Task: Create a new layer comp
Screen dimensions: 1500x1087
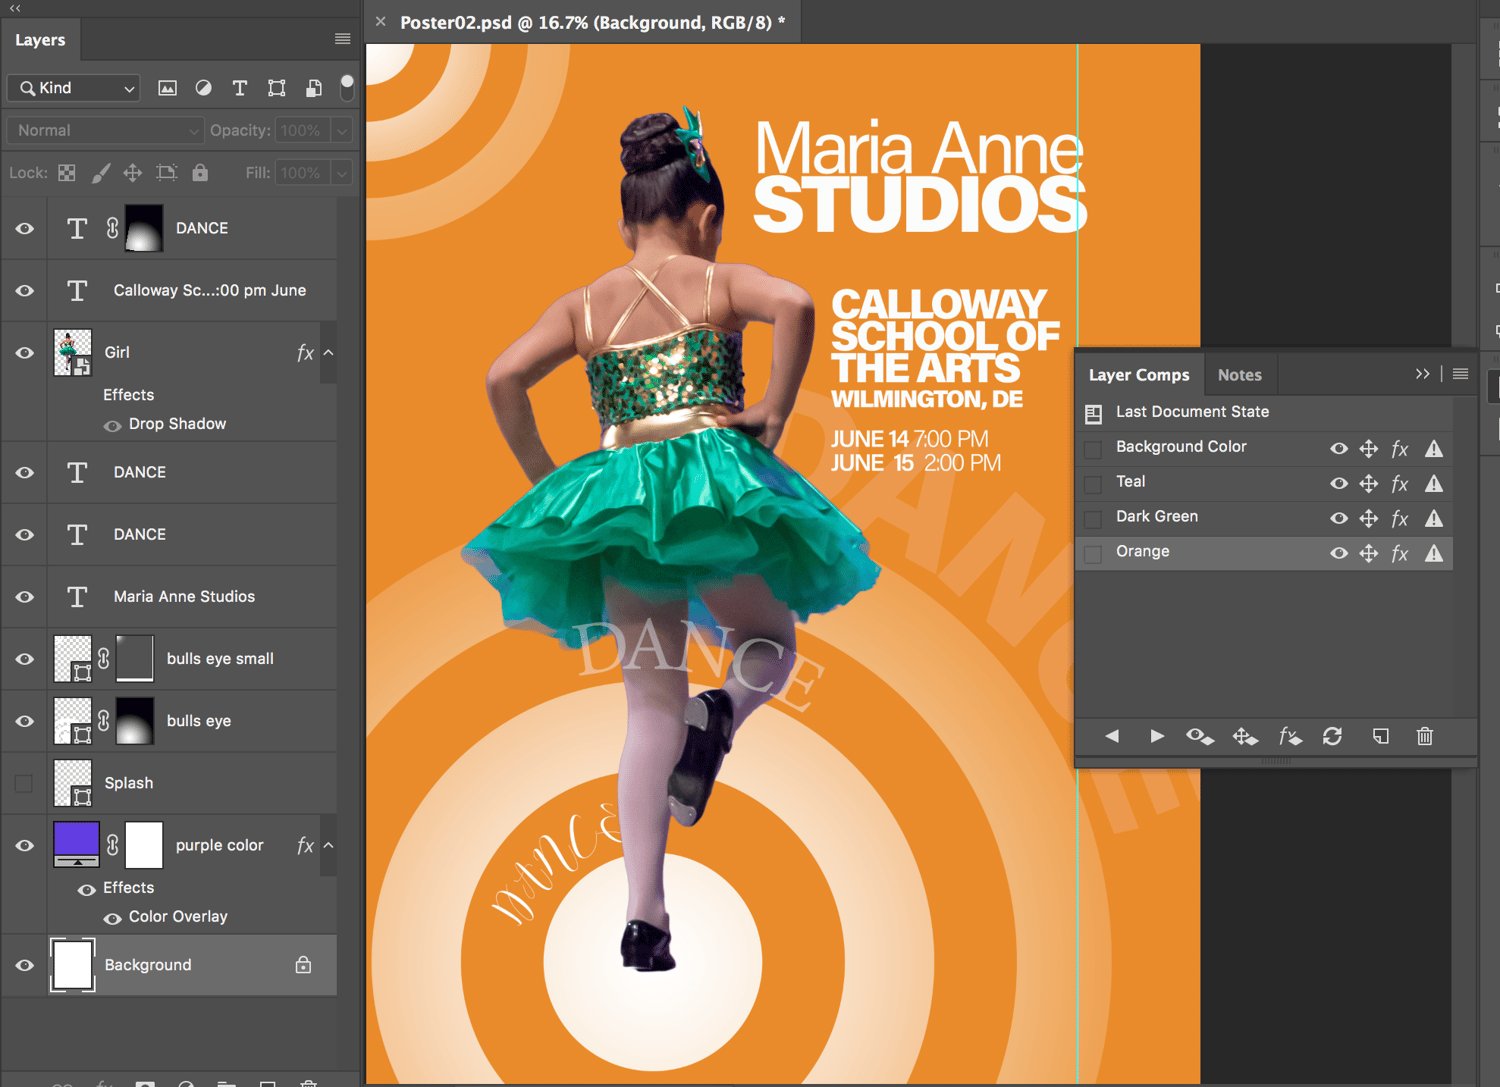Action: click(x=1380, y=737)
